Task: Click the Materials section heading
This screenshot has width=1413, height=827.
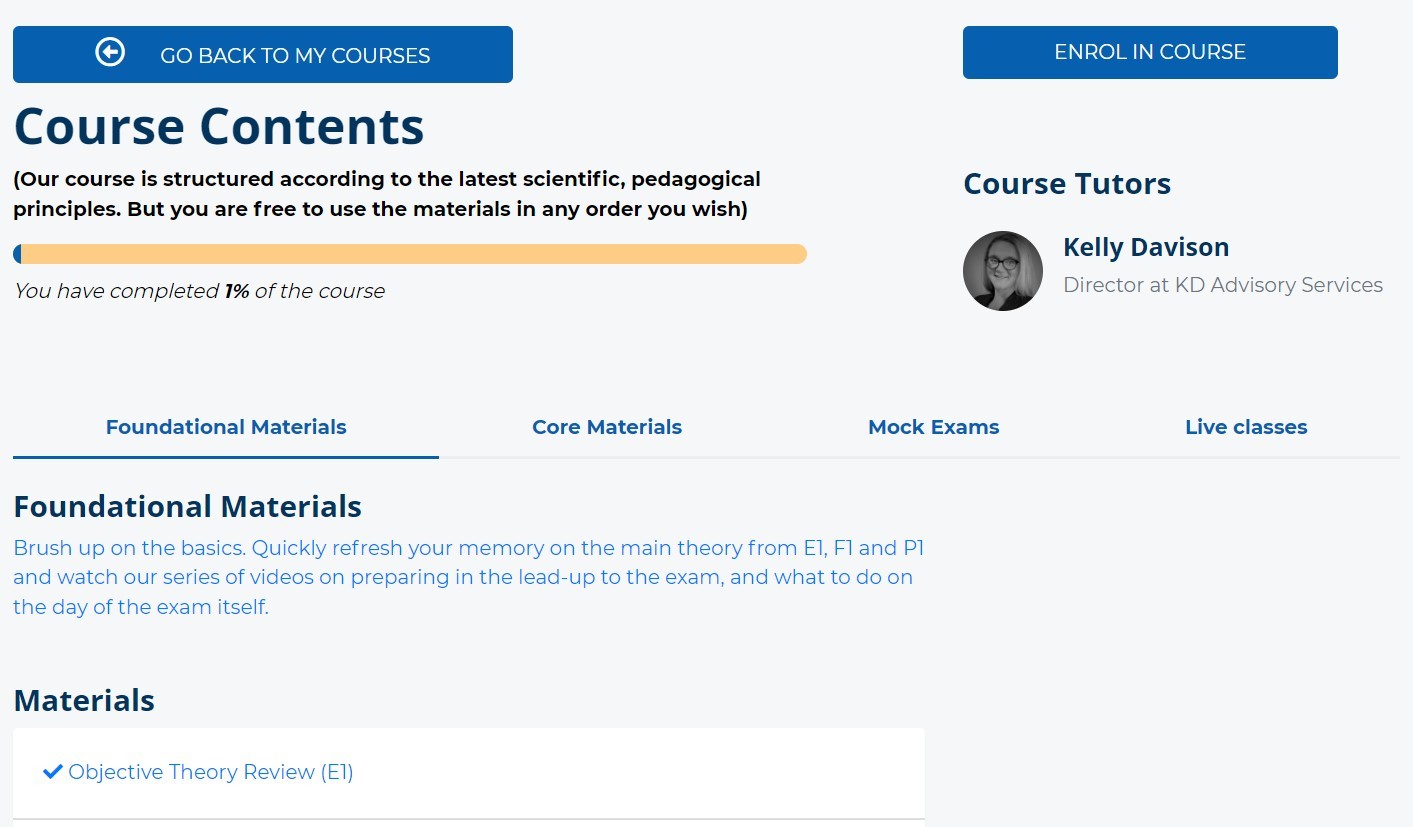Action: click(x=83, y=700)
